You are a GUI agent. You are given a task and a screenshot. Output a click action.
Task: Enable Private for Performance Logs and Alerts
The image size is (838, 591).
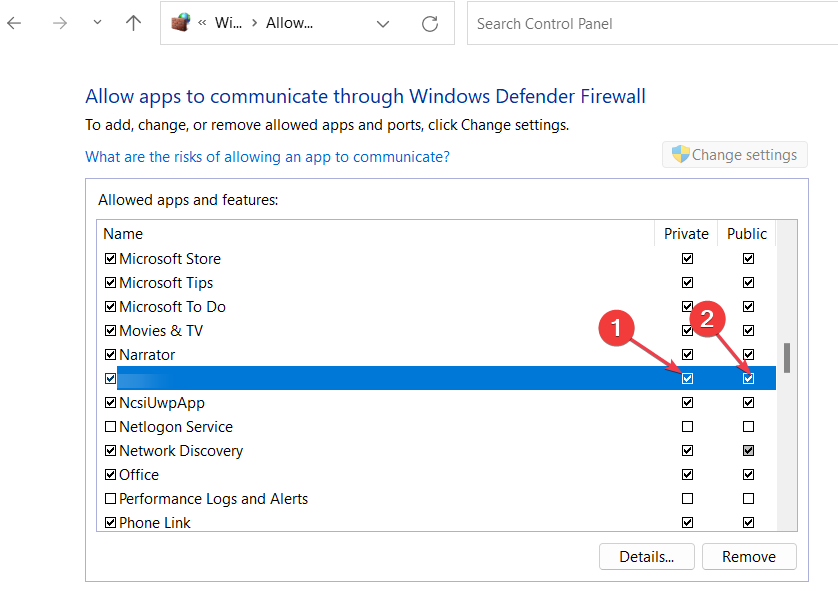(687, 499)
